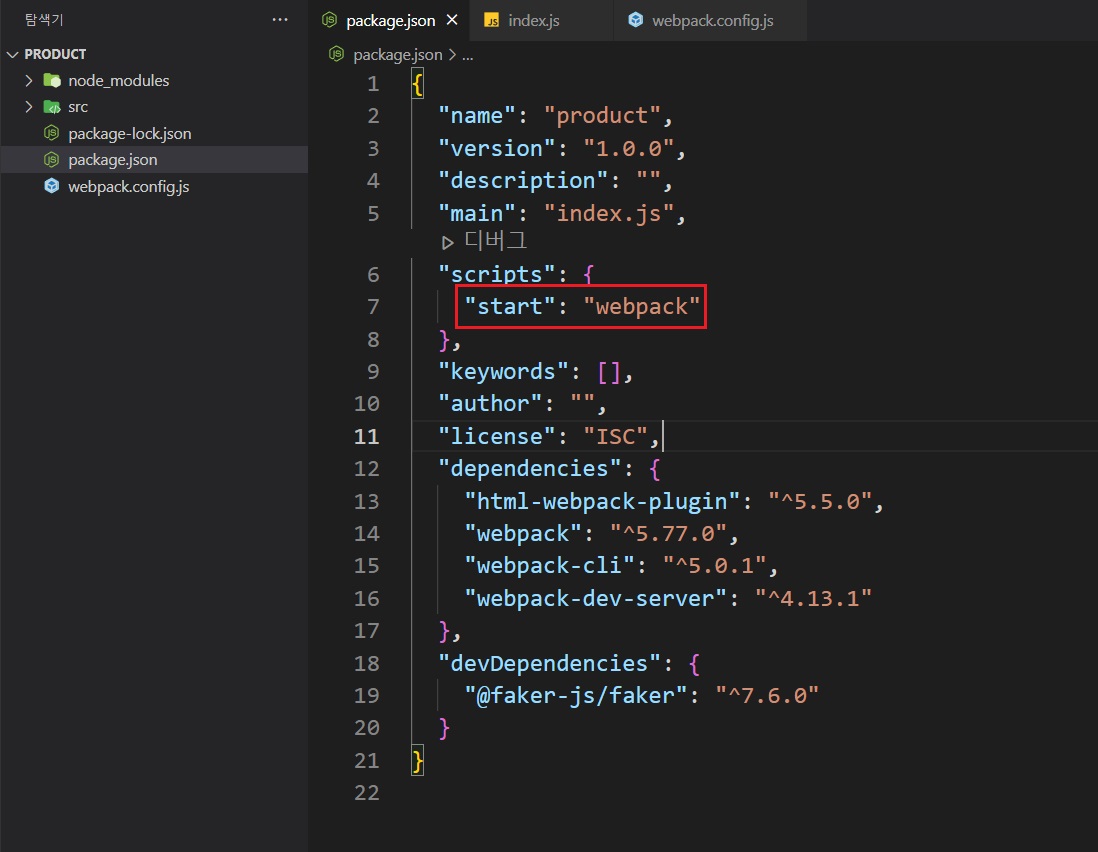The width and height of the screenshot is (1098, 852).
Task: Click the Node icon in the breadcrumb
Action: (337, 54)
